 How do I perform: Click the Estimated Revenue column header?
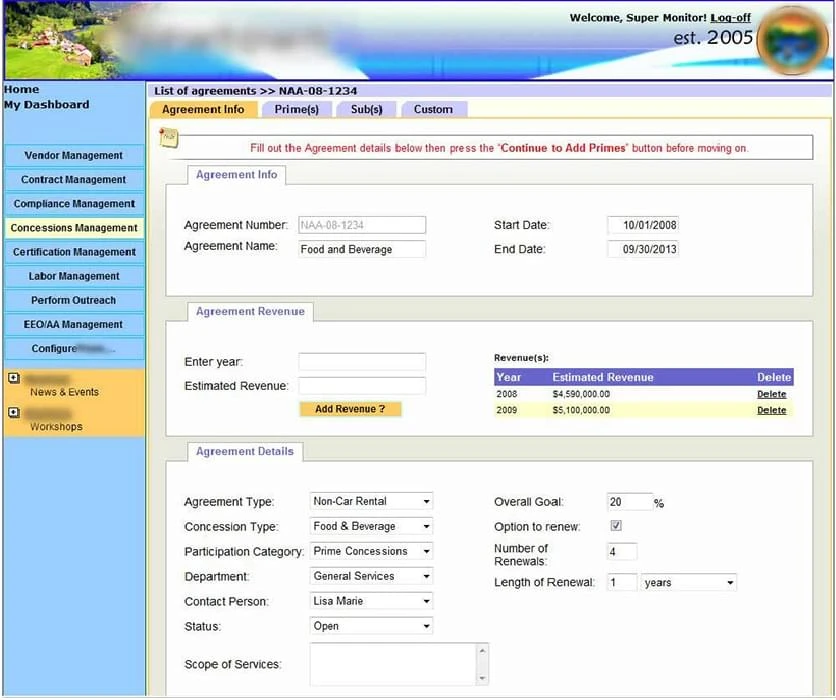(602, 377)
